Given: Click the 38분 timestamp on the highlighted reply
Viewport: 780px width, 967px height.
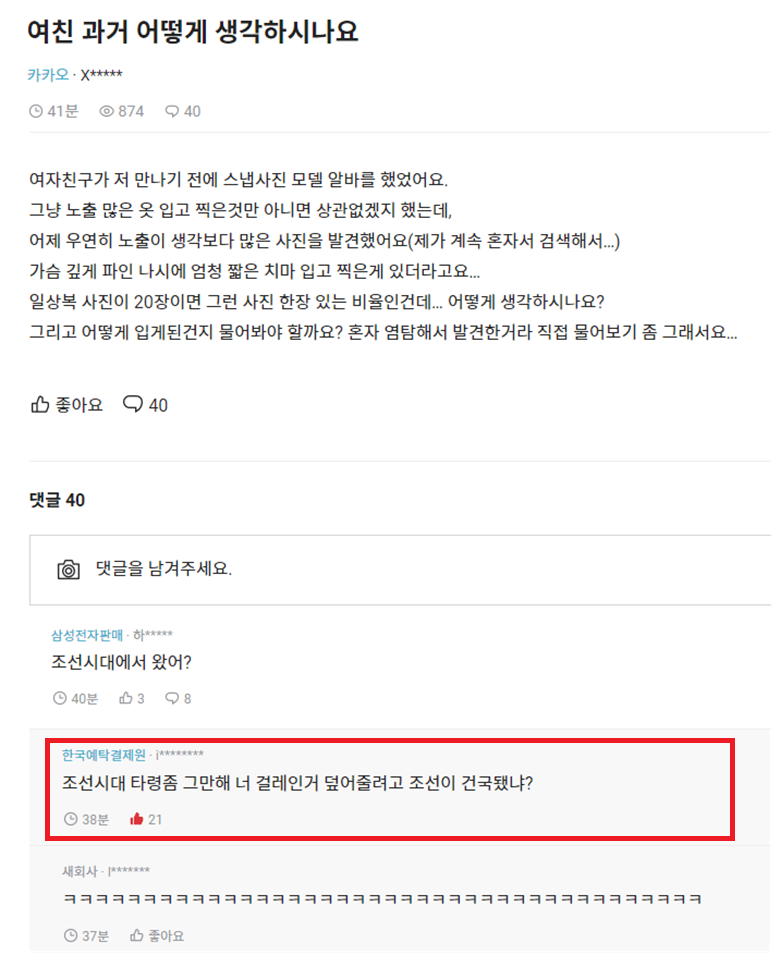Looking at the screenshot, I should click(x=96, y=819).
